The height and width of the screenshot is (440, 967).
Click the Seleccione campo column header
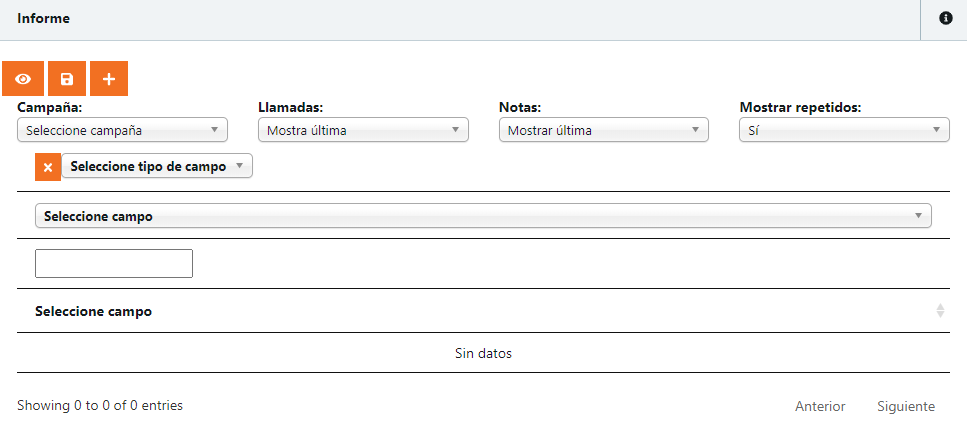(94, 311)
